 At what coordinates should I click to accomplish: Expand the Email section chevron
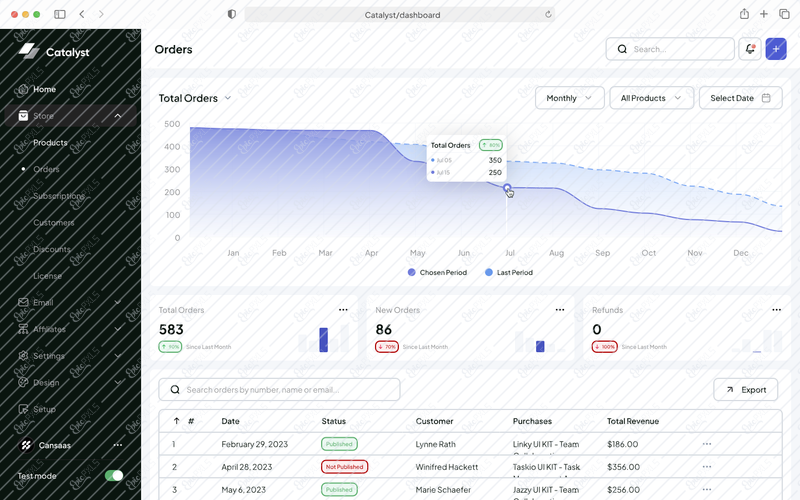click(x=118, y=303)
